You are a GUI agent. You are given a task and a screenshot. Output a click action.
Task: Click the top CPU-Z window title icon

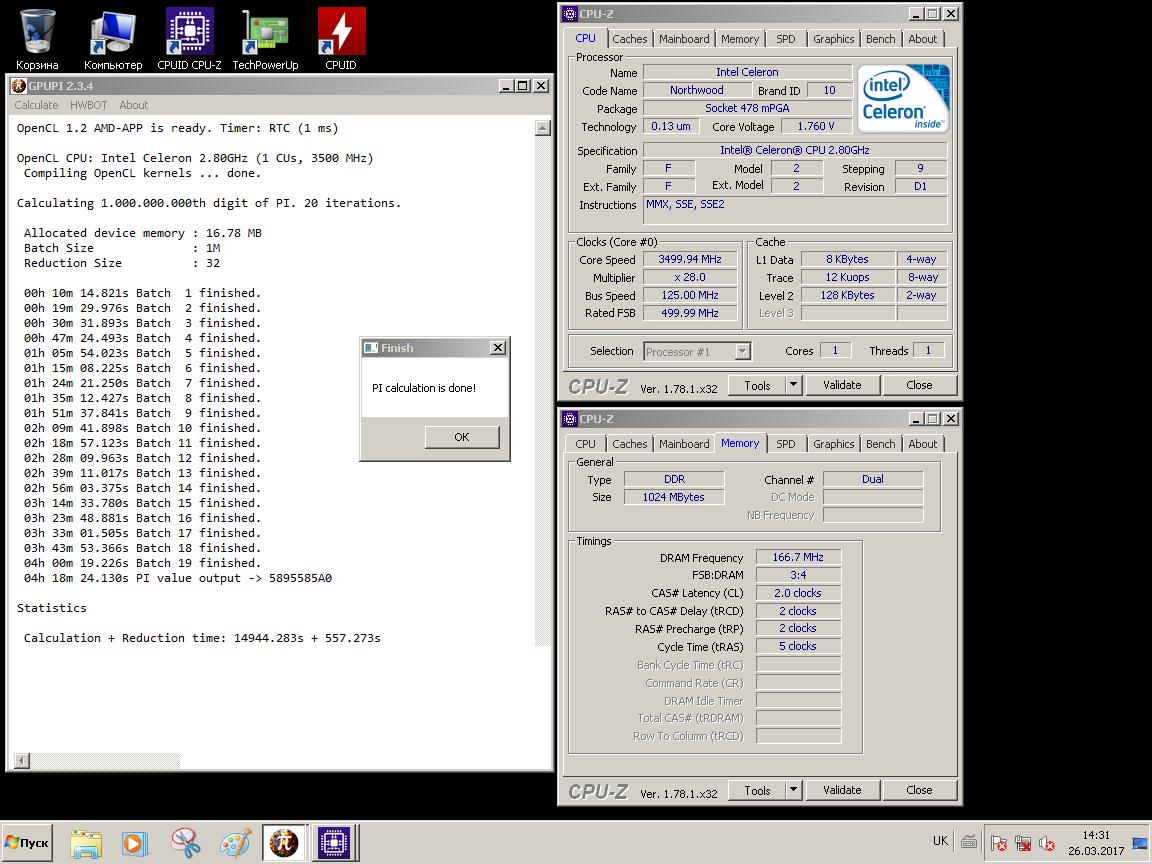click(570, 14)
